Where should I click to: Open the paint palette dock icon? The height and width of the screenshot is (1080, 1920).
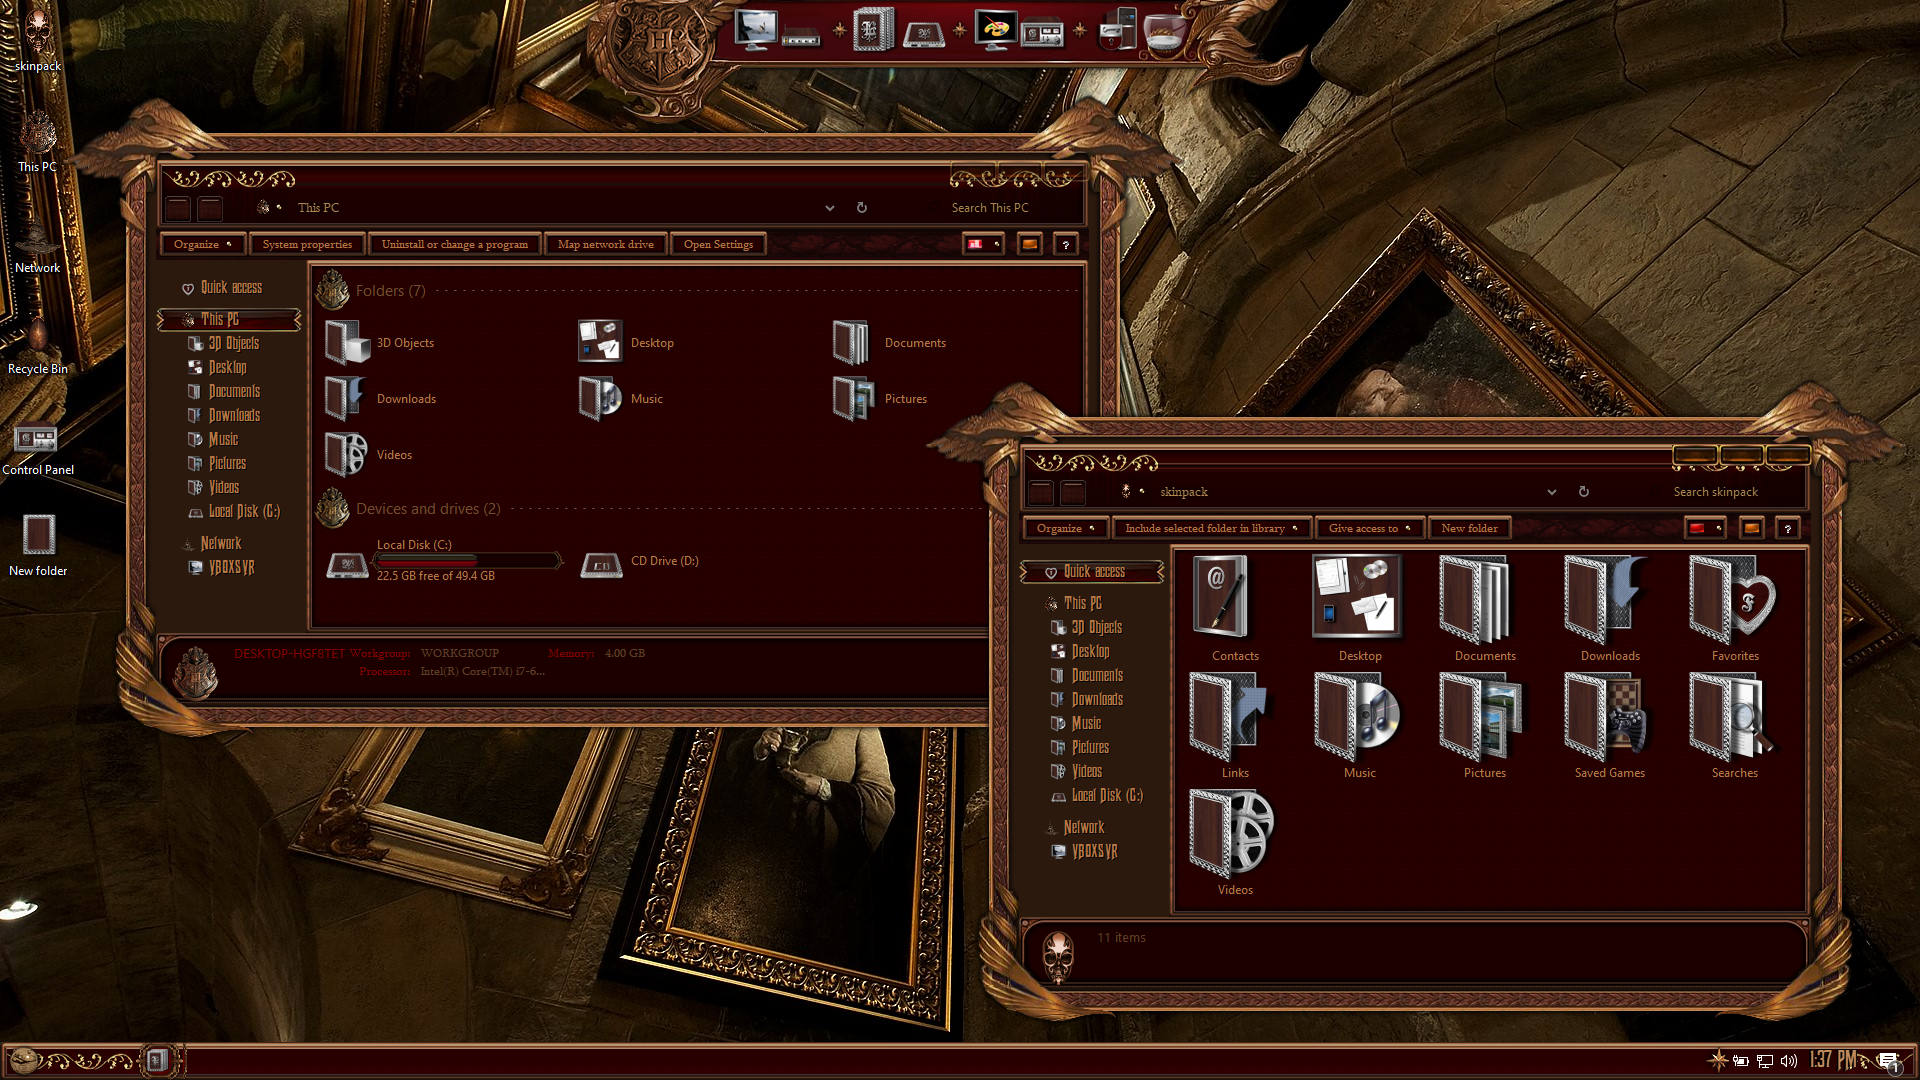pyautogui.click(x=995, y=30)
